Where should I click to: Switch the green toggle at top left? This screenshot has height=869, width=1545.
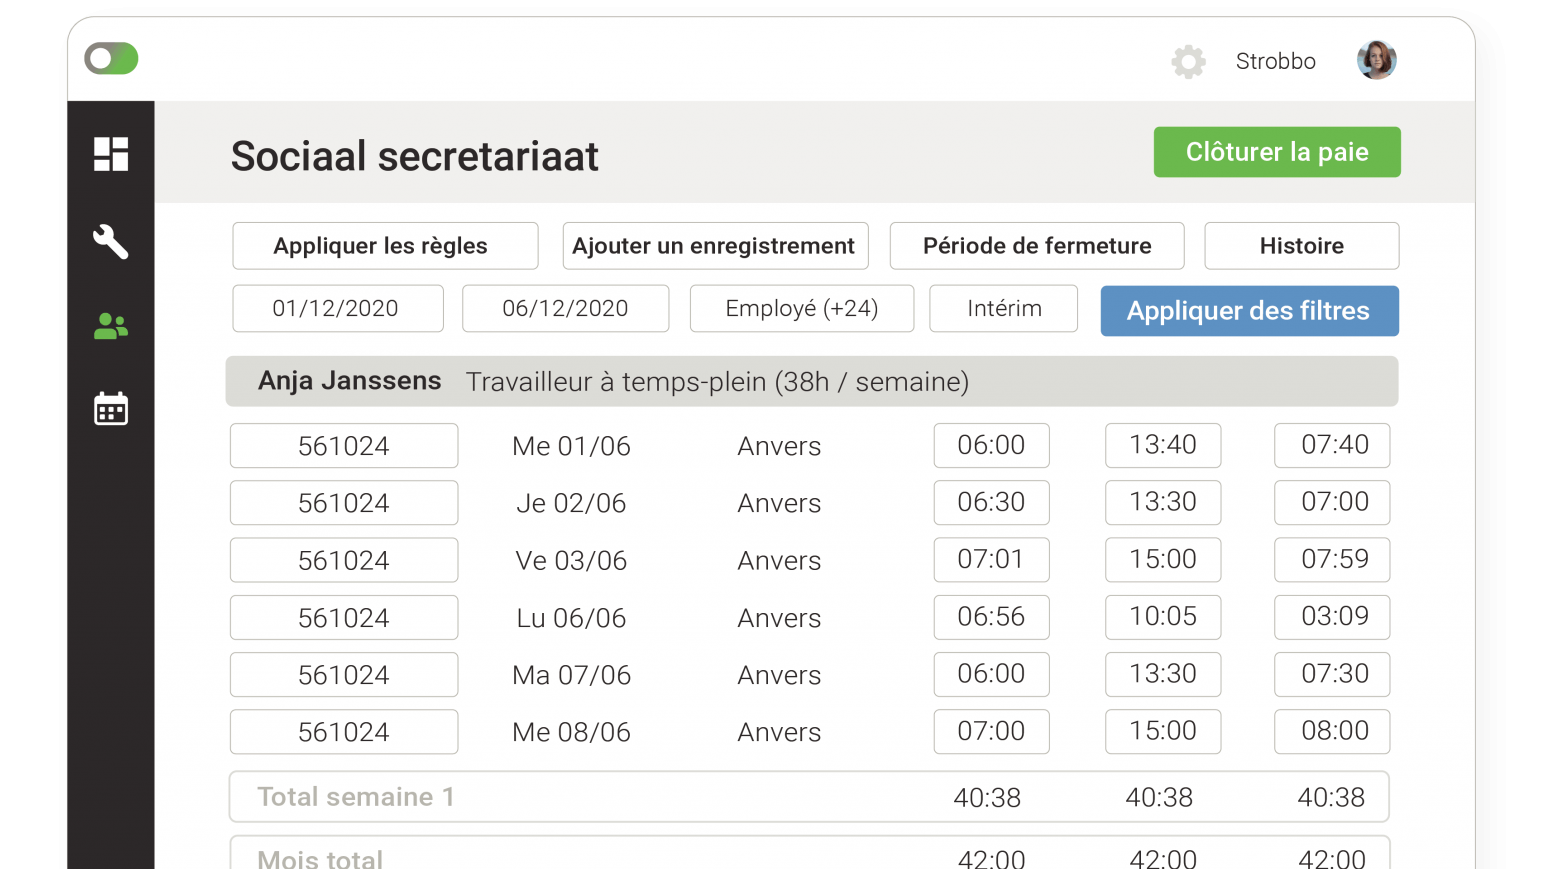click(x=111, y=58)
